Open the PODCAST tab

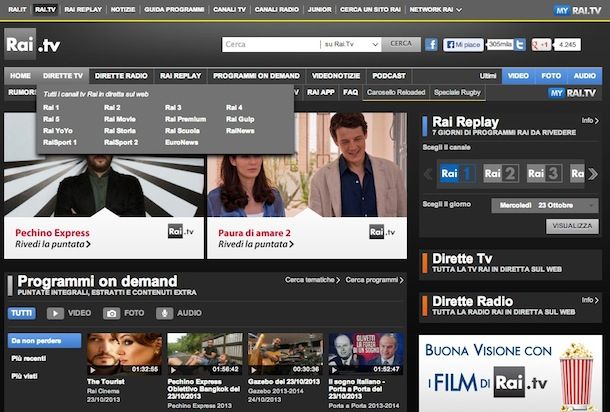tap(389, 76)
